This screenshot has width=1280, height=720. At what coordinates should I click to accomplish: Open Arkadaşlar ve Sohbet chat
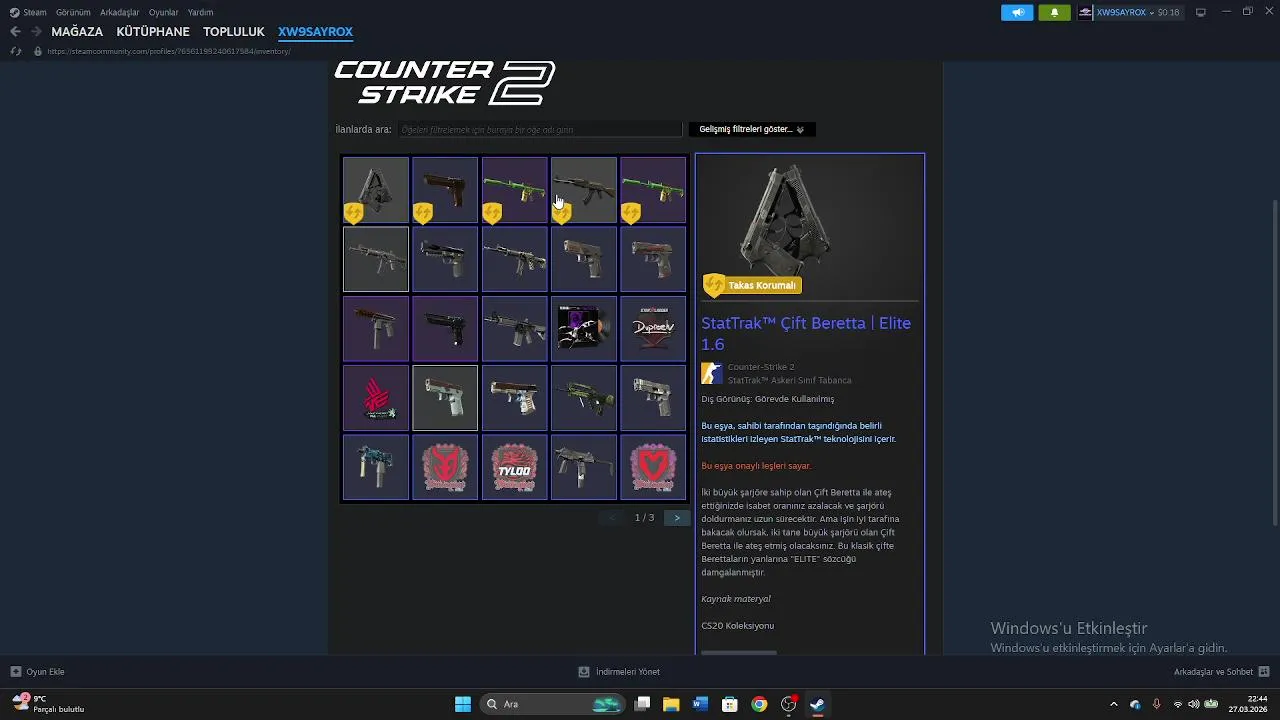click(1221, 672)
